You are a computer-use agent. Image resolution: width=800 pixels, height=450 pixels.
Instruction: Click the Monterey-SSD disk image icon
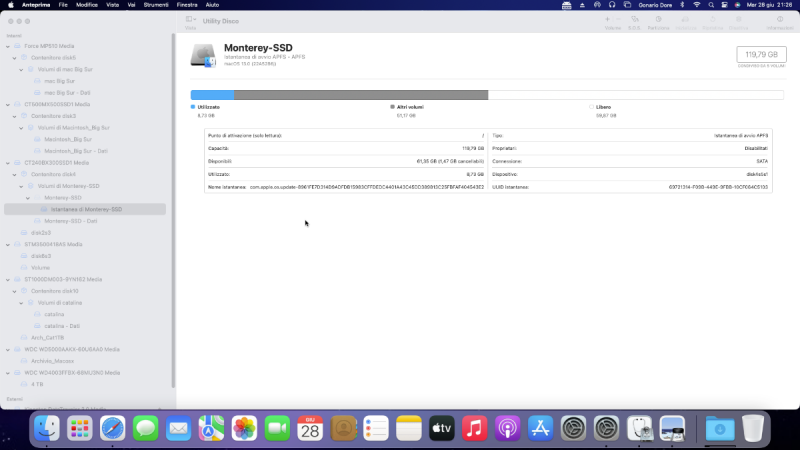pos(203,56)
